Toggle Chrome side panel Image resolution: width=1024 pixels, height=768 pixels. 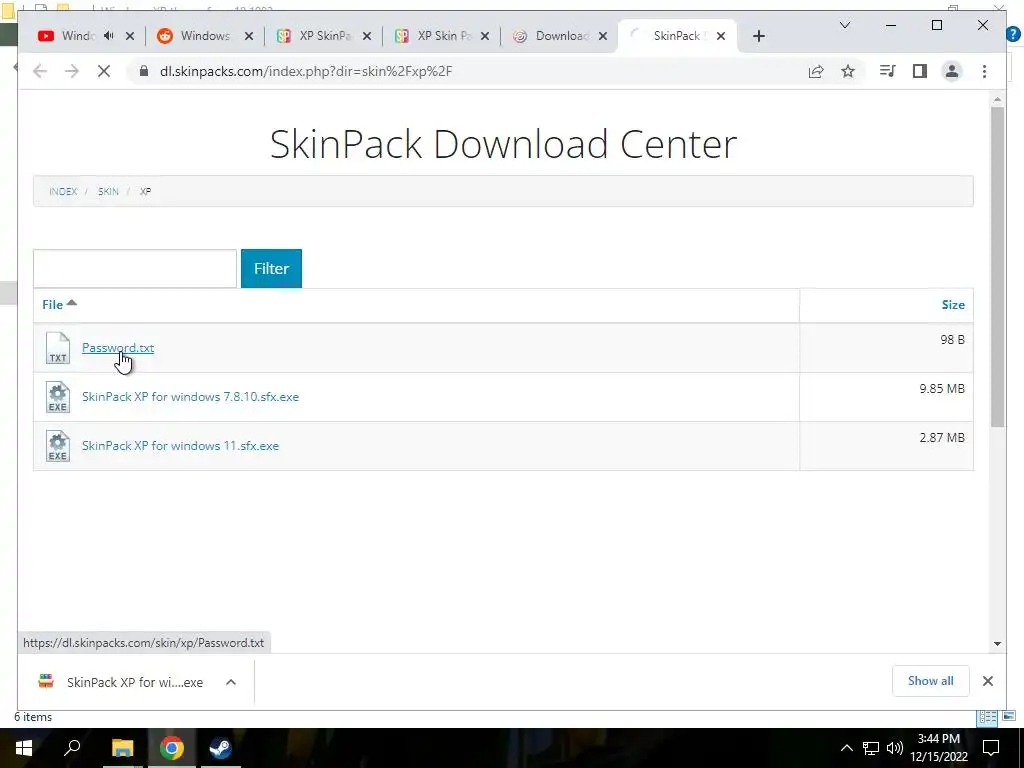point(920,71)
